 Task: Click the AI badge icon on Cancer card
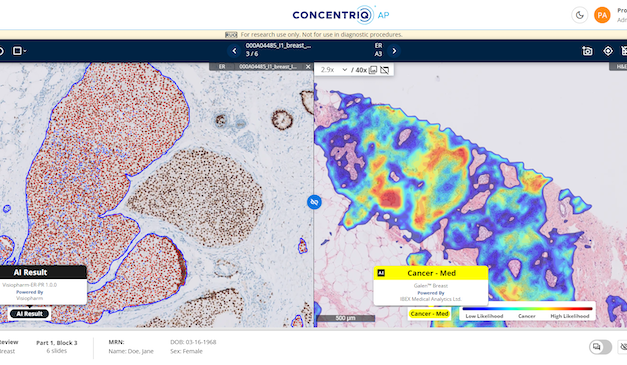(381, 273)
